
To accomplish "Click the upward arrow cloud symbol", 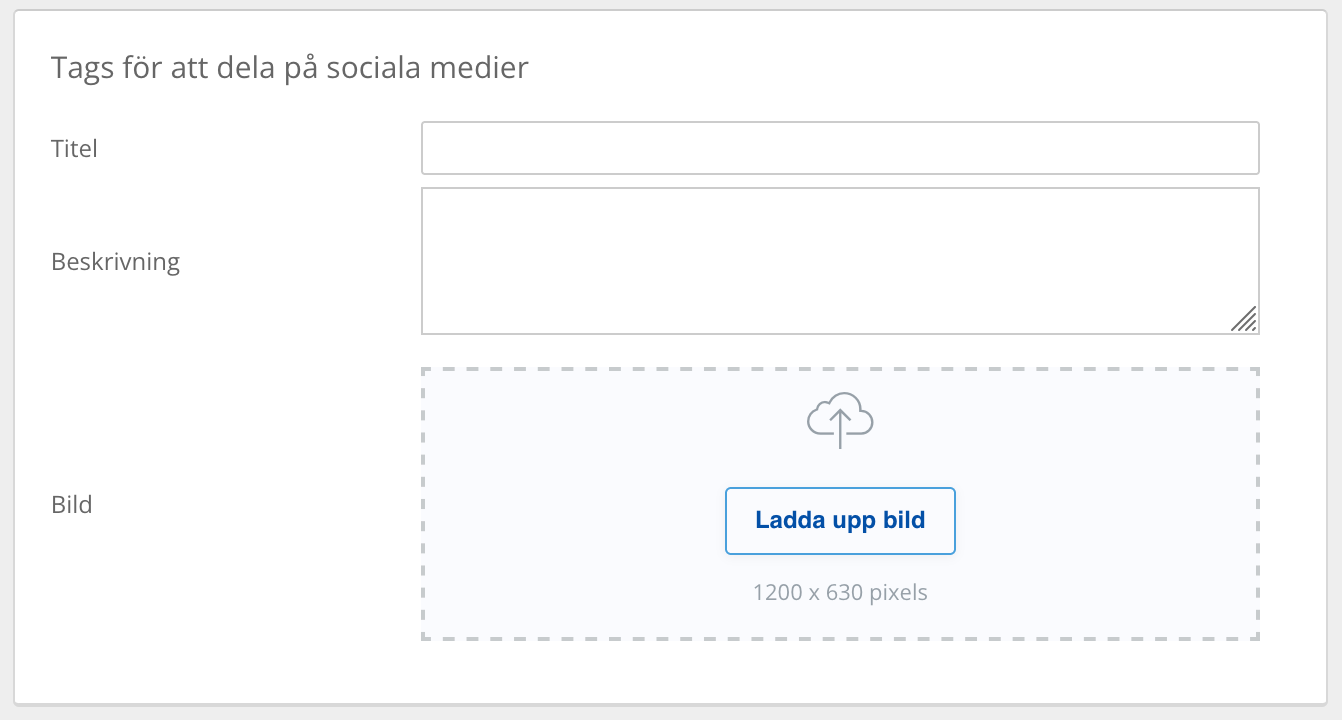I will point(840,420).
